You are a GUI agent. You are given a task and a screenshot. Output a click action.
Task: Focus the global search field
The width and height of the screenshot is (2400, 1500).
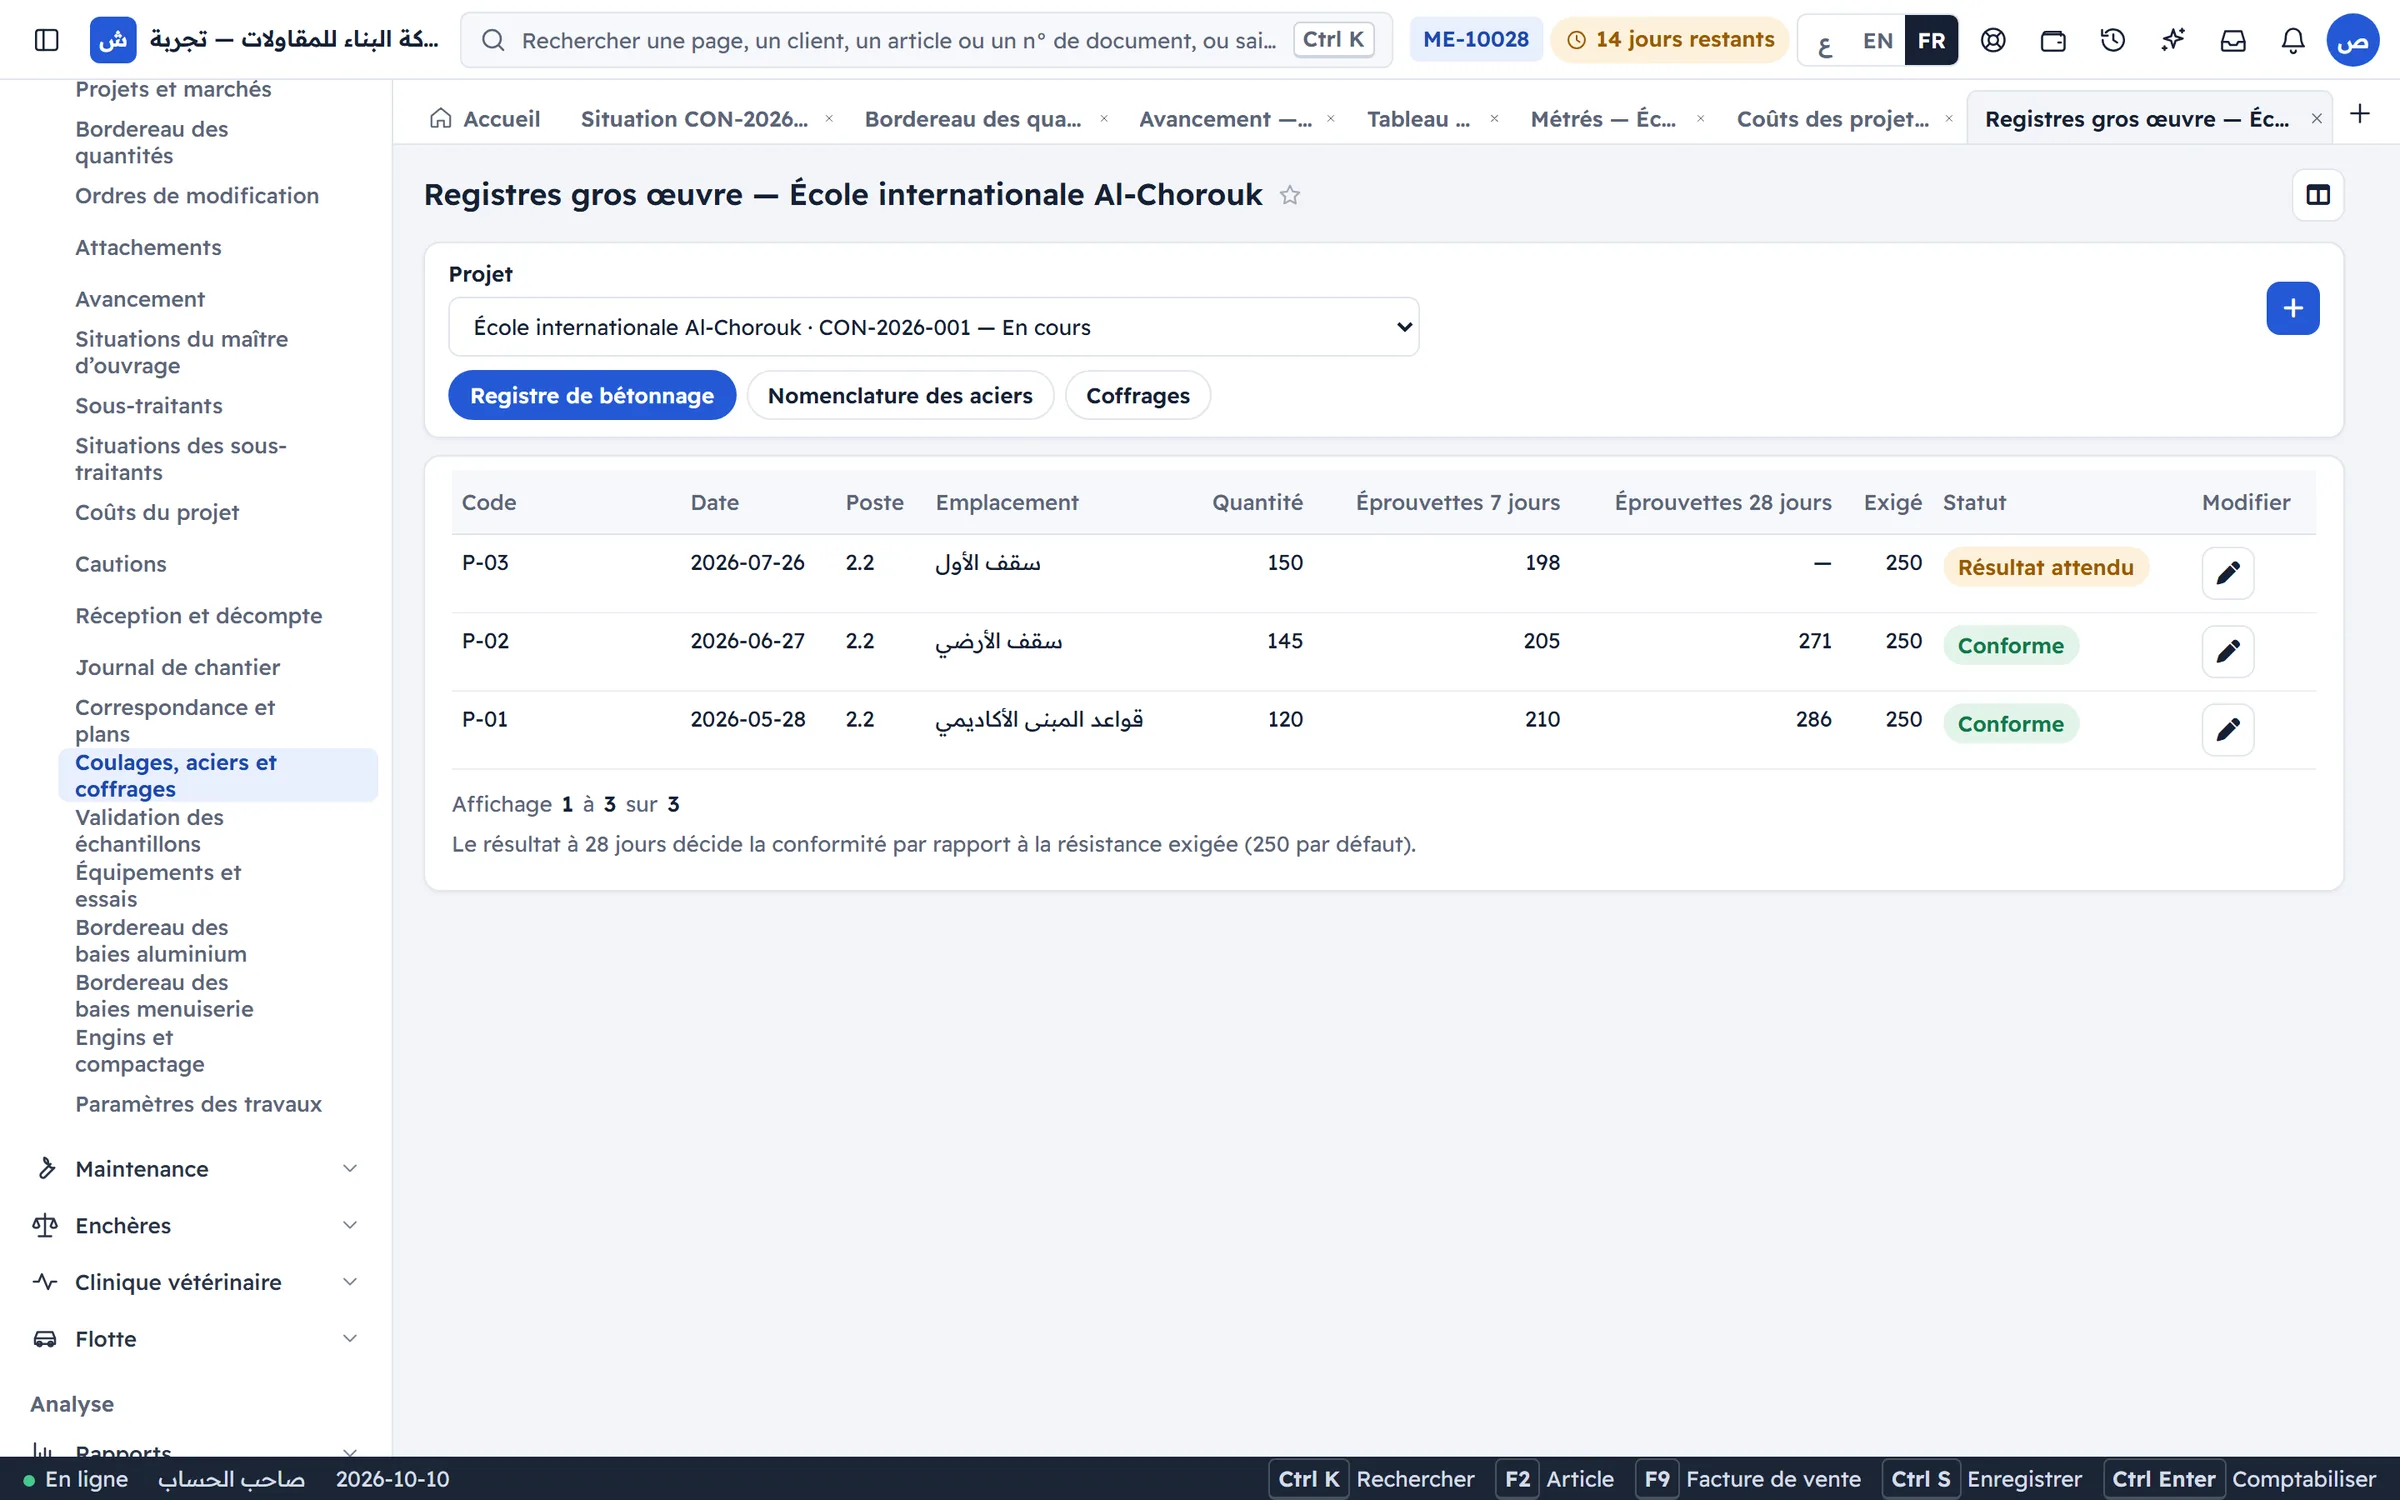click(926, 40)
